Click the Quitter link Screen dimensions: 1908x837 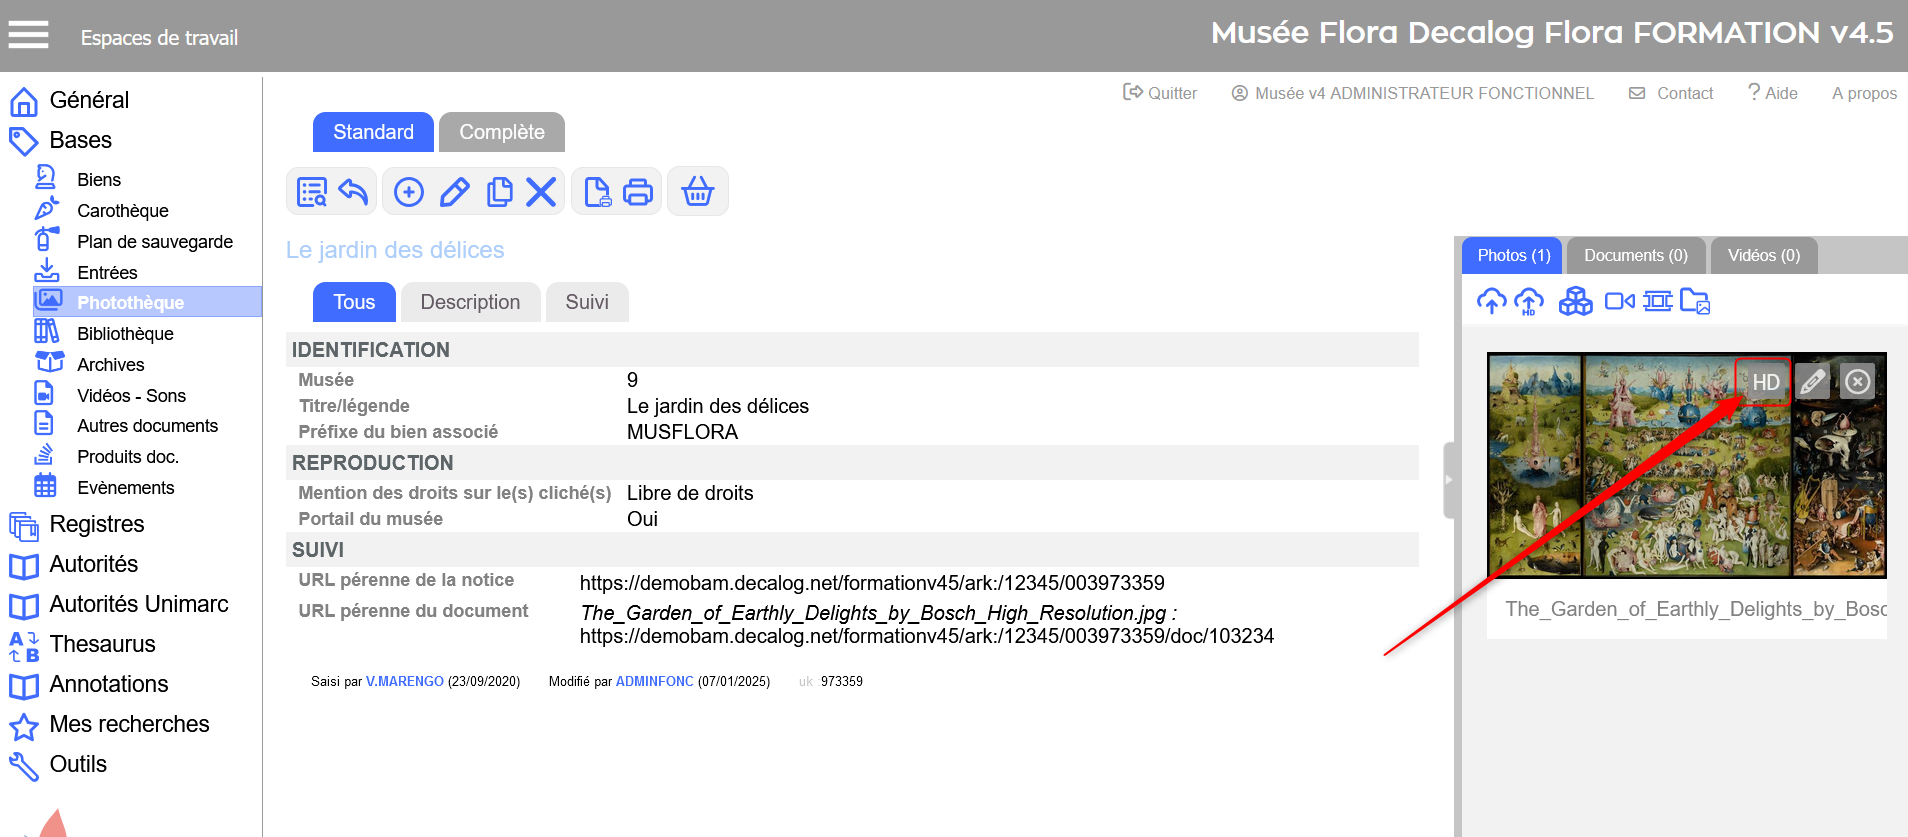(1160, 93)
